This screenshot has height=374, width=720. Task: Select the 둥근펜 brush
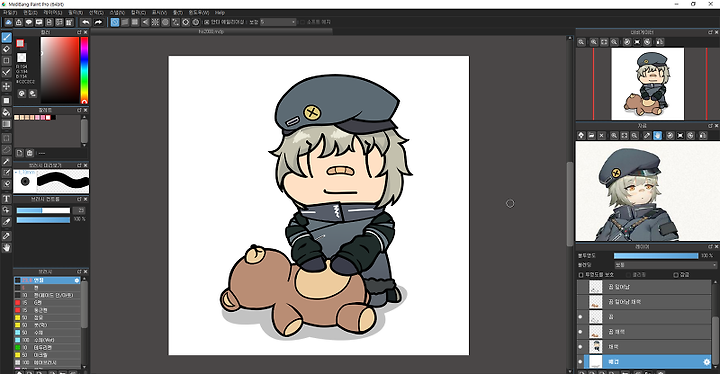click(x=47, y=310)
